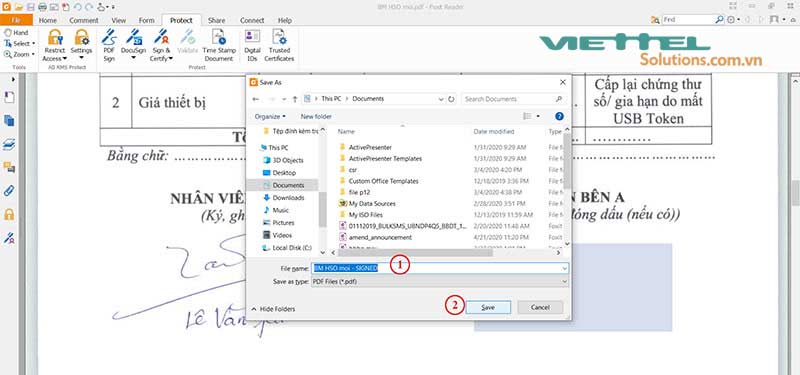Open the File menu tab

coord(16,20)
